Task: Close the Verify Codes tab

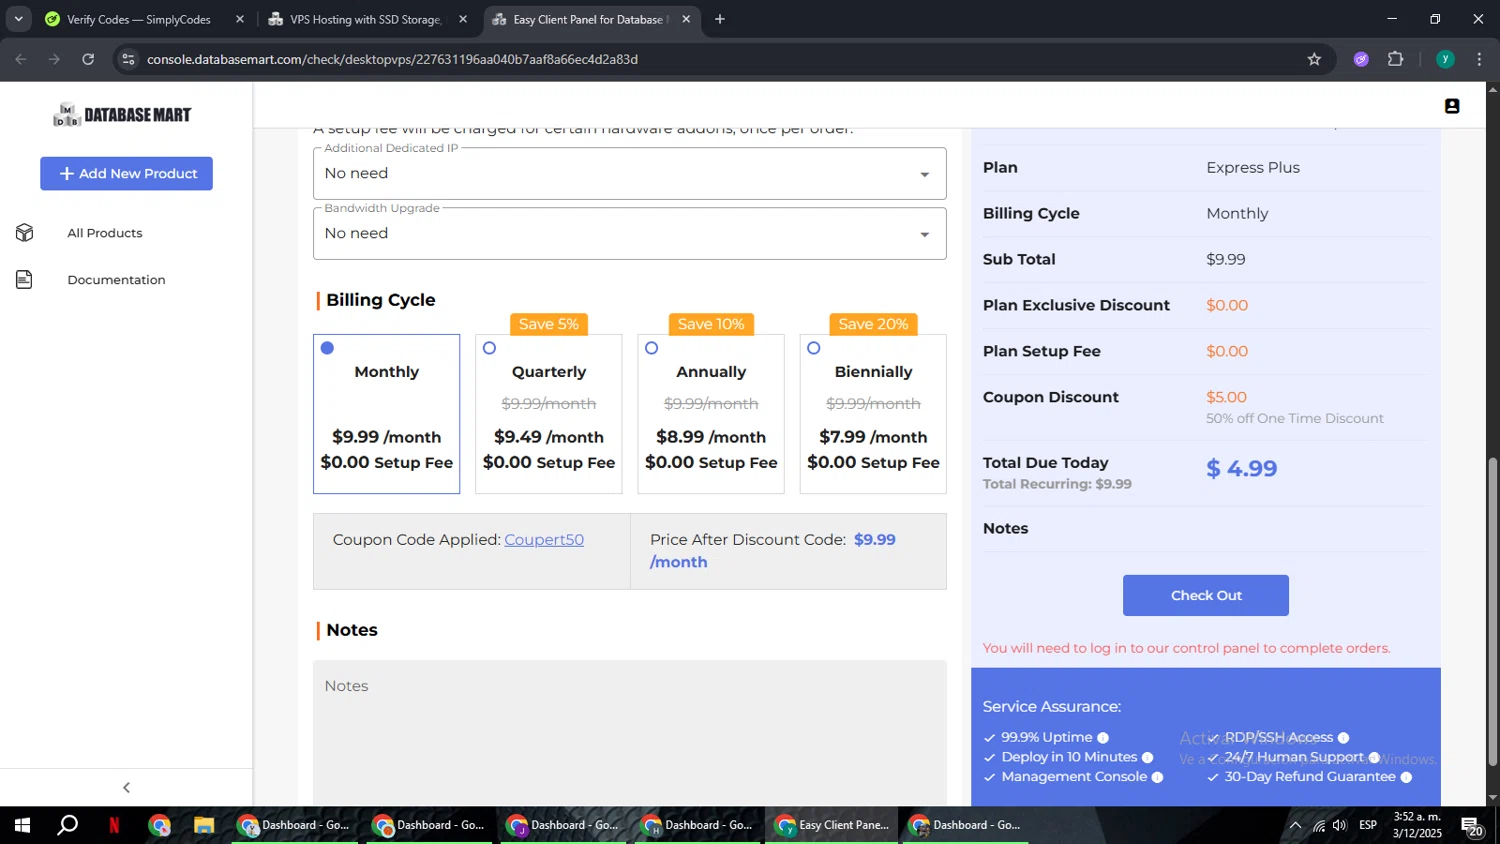Action: coord(240,19)
